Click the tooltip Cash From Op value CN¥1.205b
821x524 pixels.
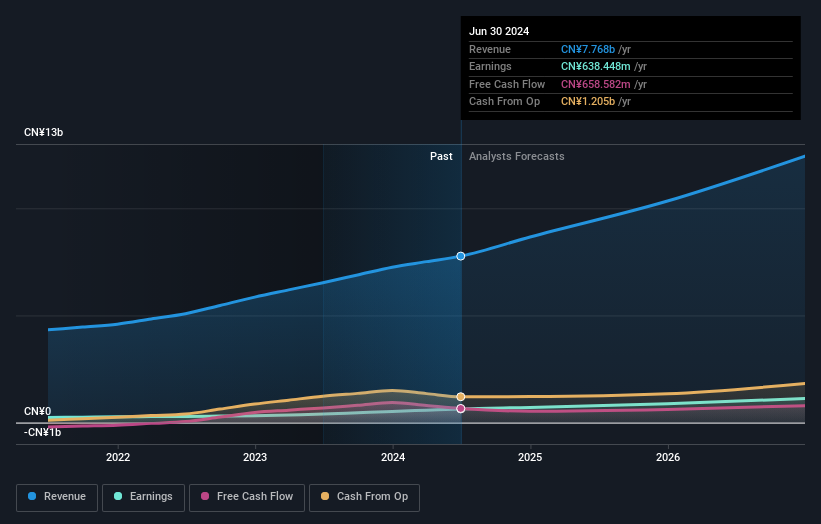pyautogui.click(x=588, y=102)
